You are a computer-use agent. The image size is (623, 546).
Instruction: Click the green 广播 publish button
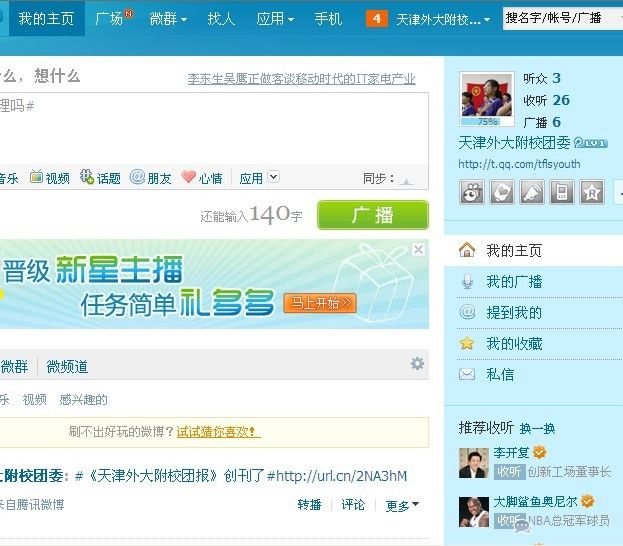pyautogui.click(x=373, y=215)
